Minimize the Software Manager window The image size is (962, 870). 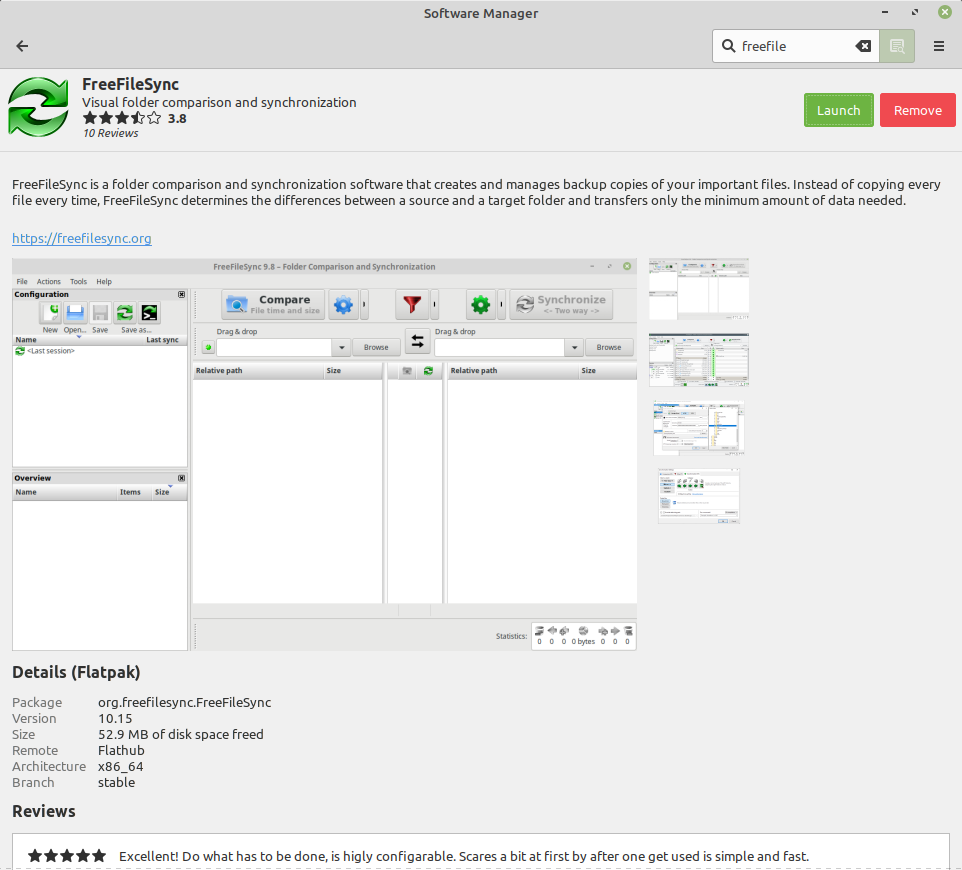click(x=885, y=12)
